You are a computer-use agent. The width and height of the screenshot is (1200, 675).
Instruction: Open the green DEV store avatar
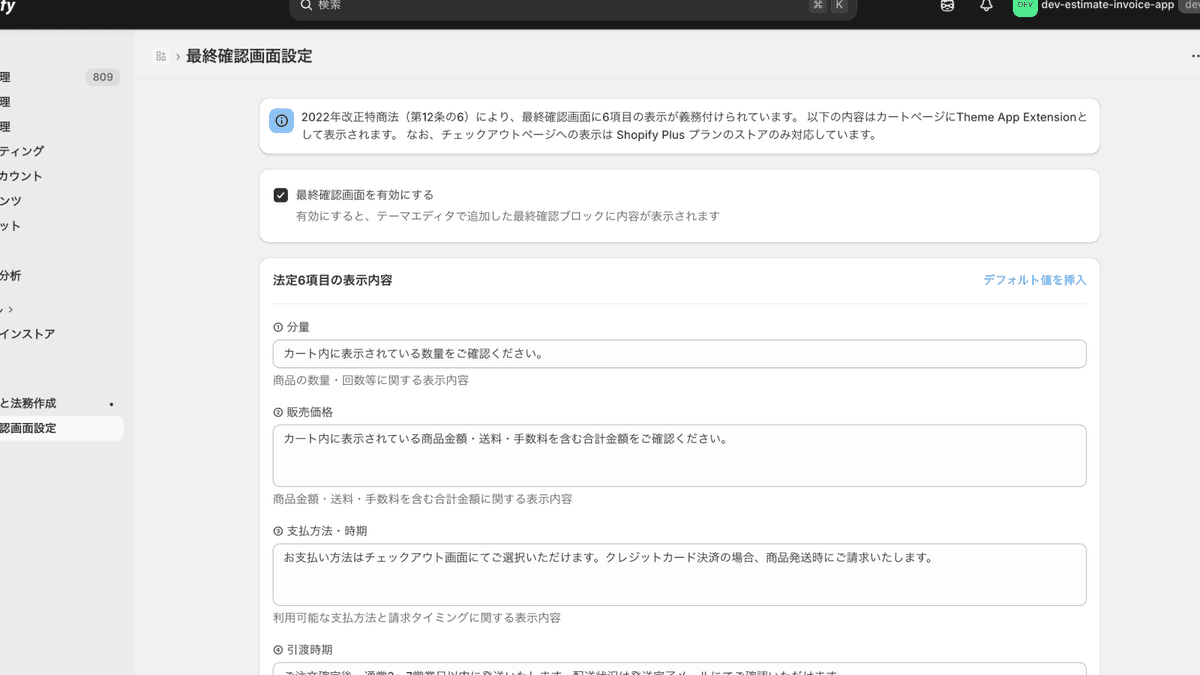(1023, 7)
